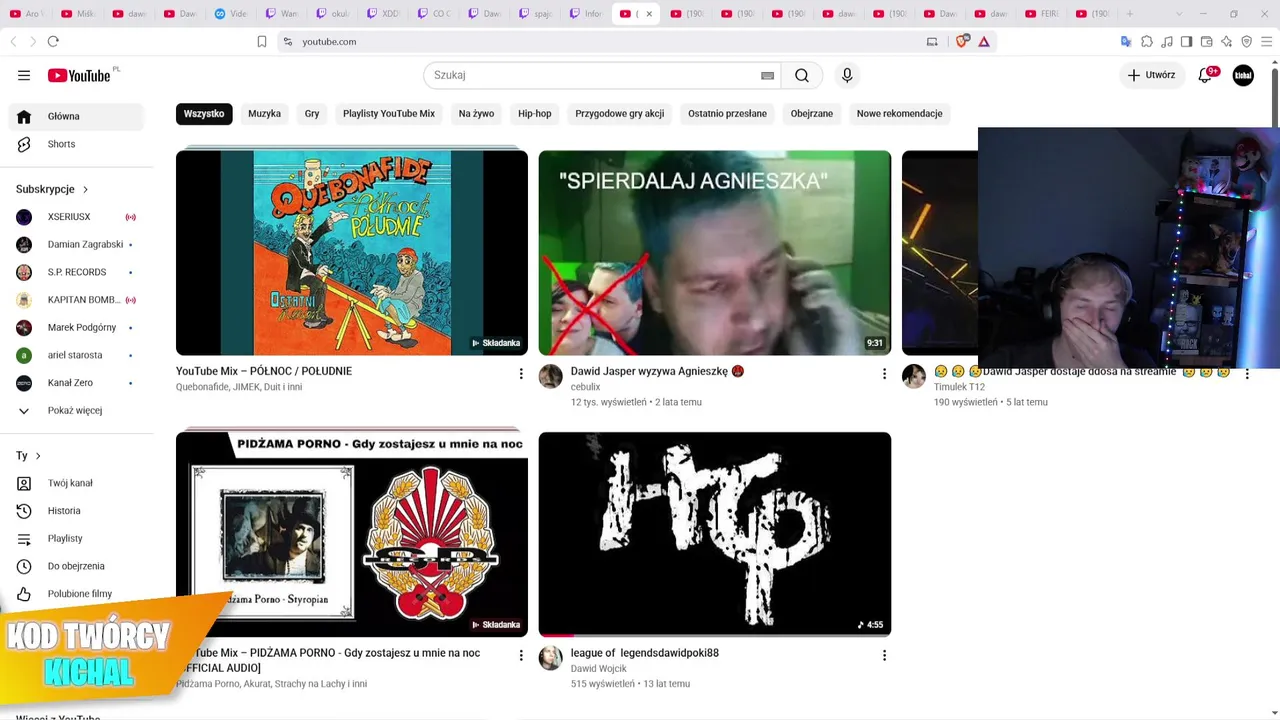Open the browser main menu
This screenshot has height=720, width=1280.
coord(1267,41)
